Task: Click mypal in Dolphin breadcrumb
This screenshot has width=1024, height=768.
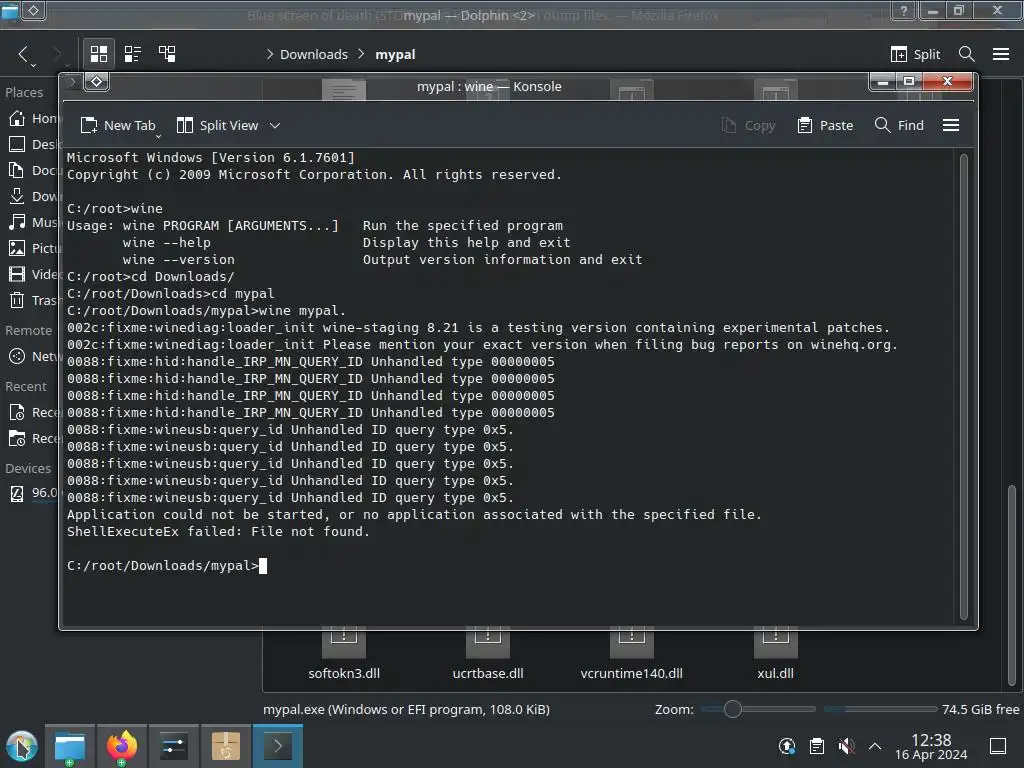Action: pos(395,54)
